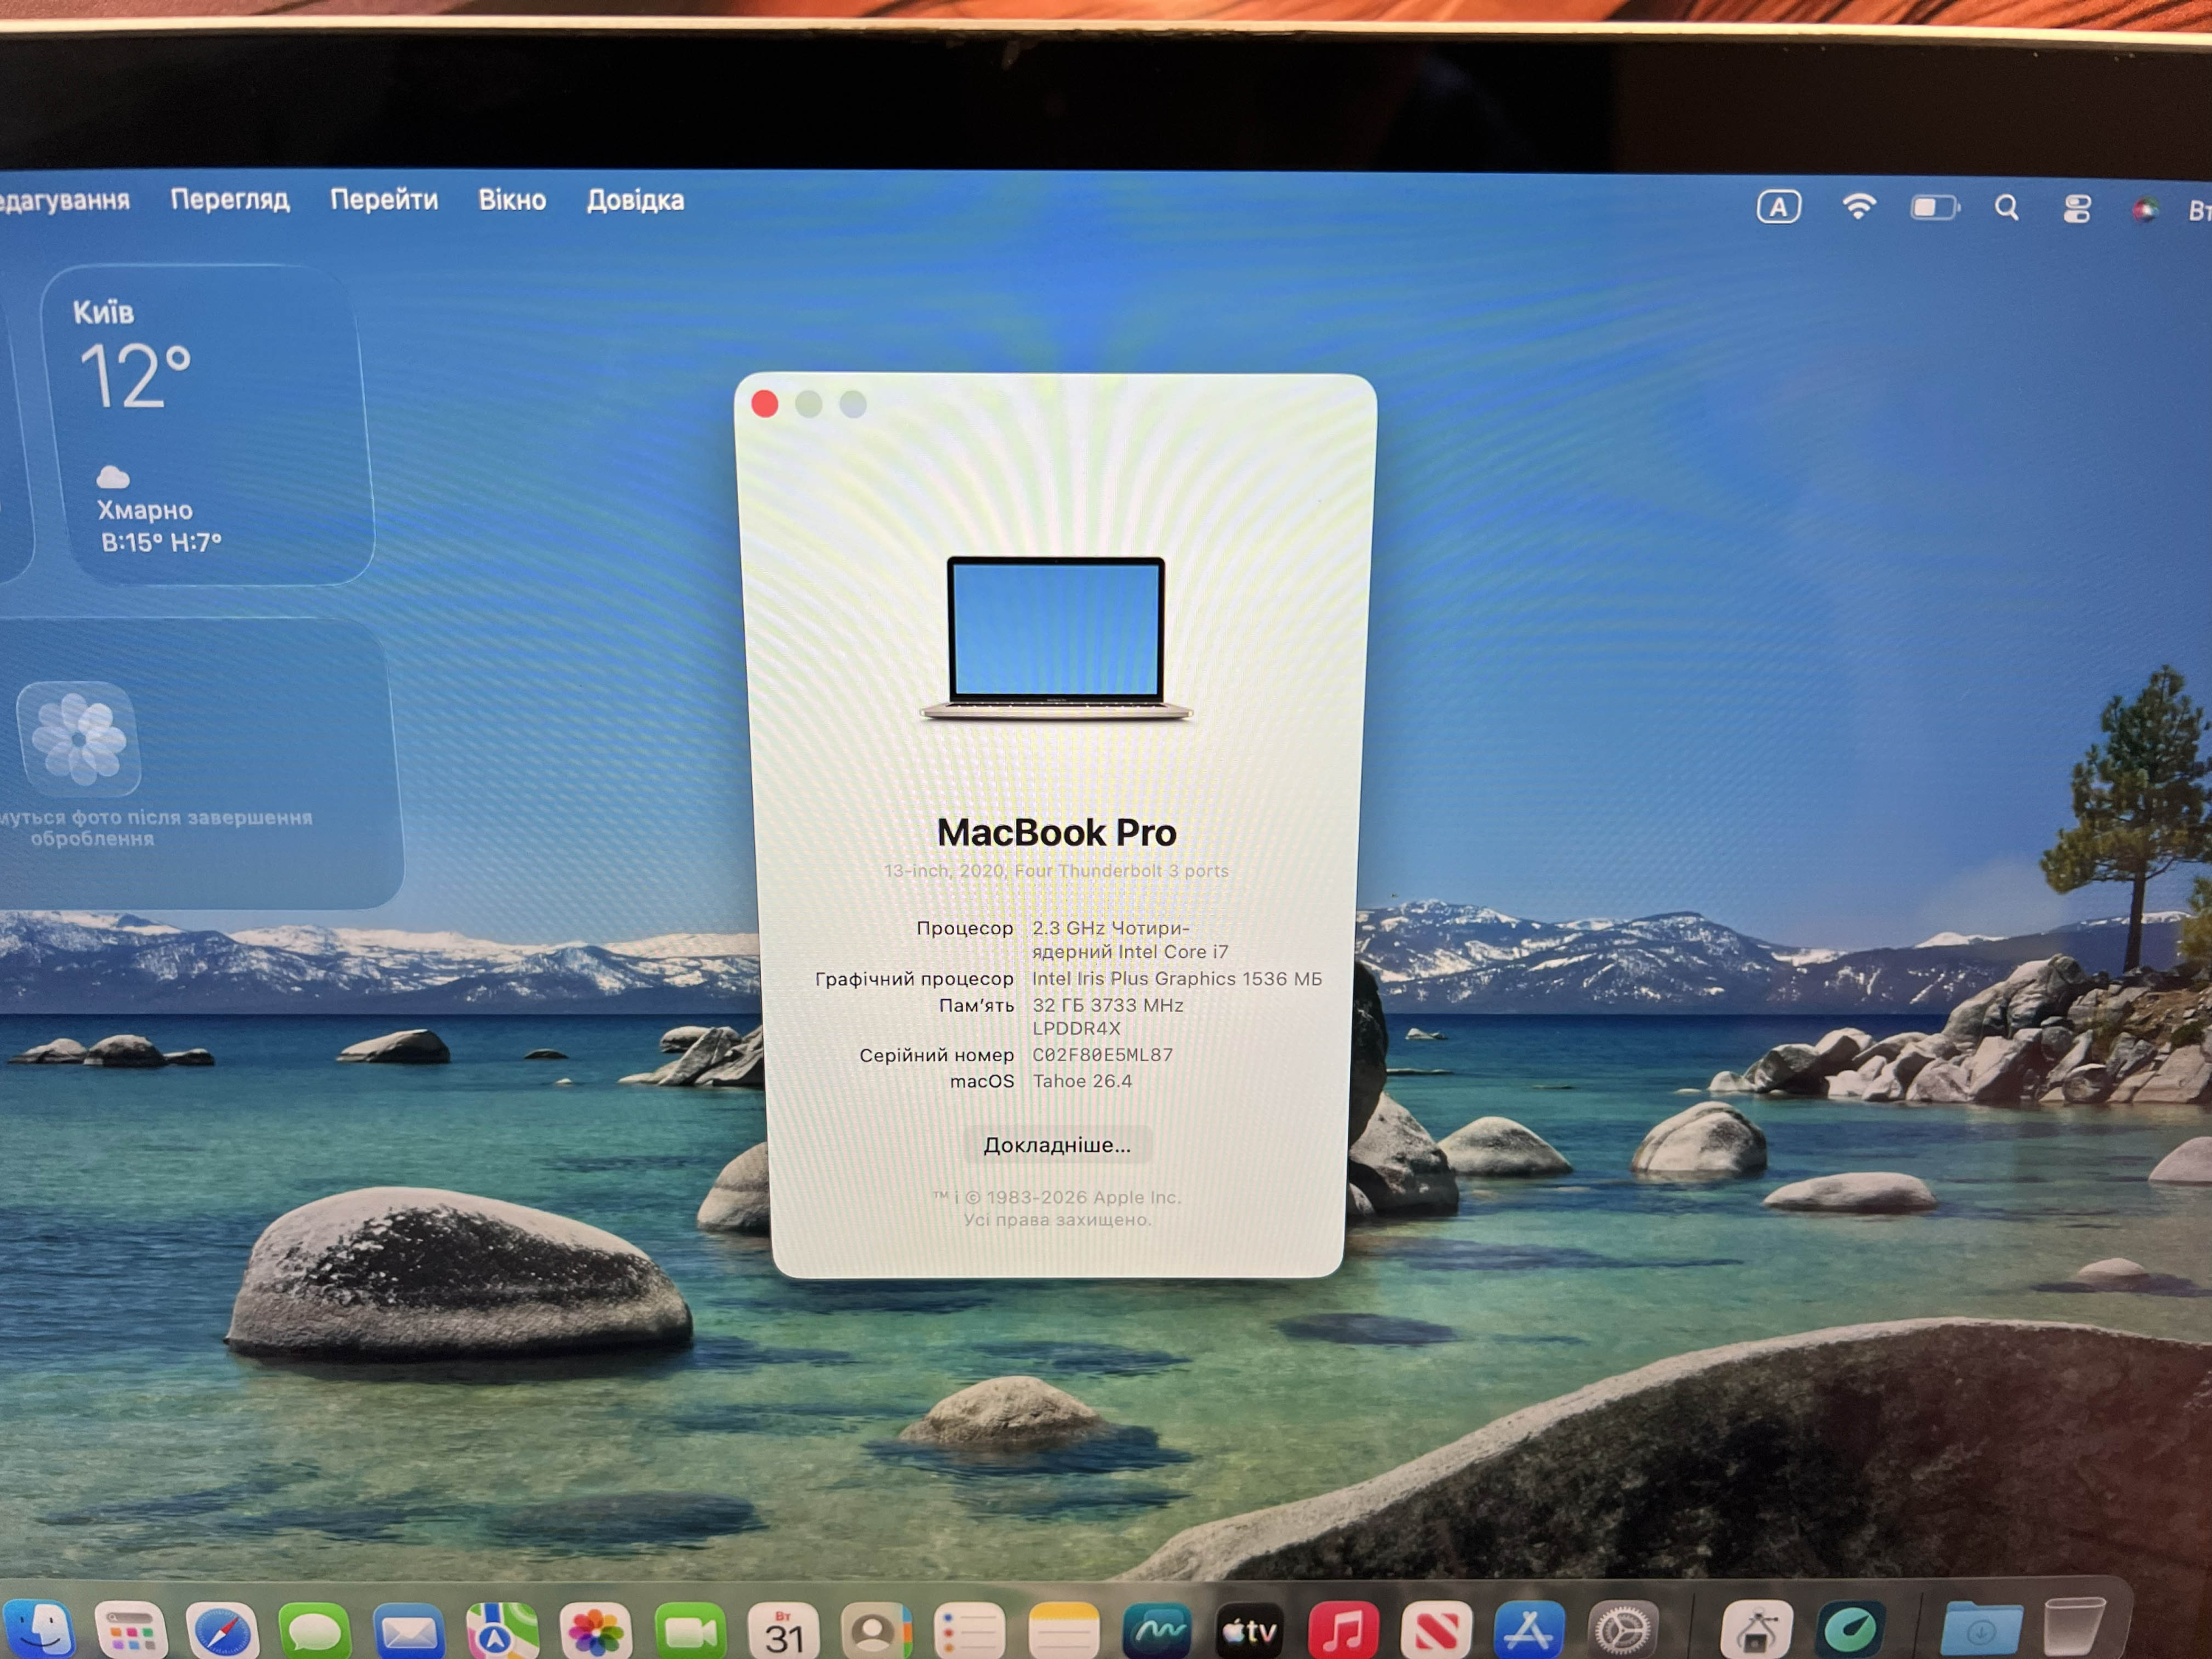This screenshot has height=1659, width=2212.
Task: Open the Mail app in the Dock
Action: tap(409, 1632)
